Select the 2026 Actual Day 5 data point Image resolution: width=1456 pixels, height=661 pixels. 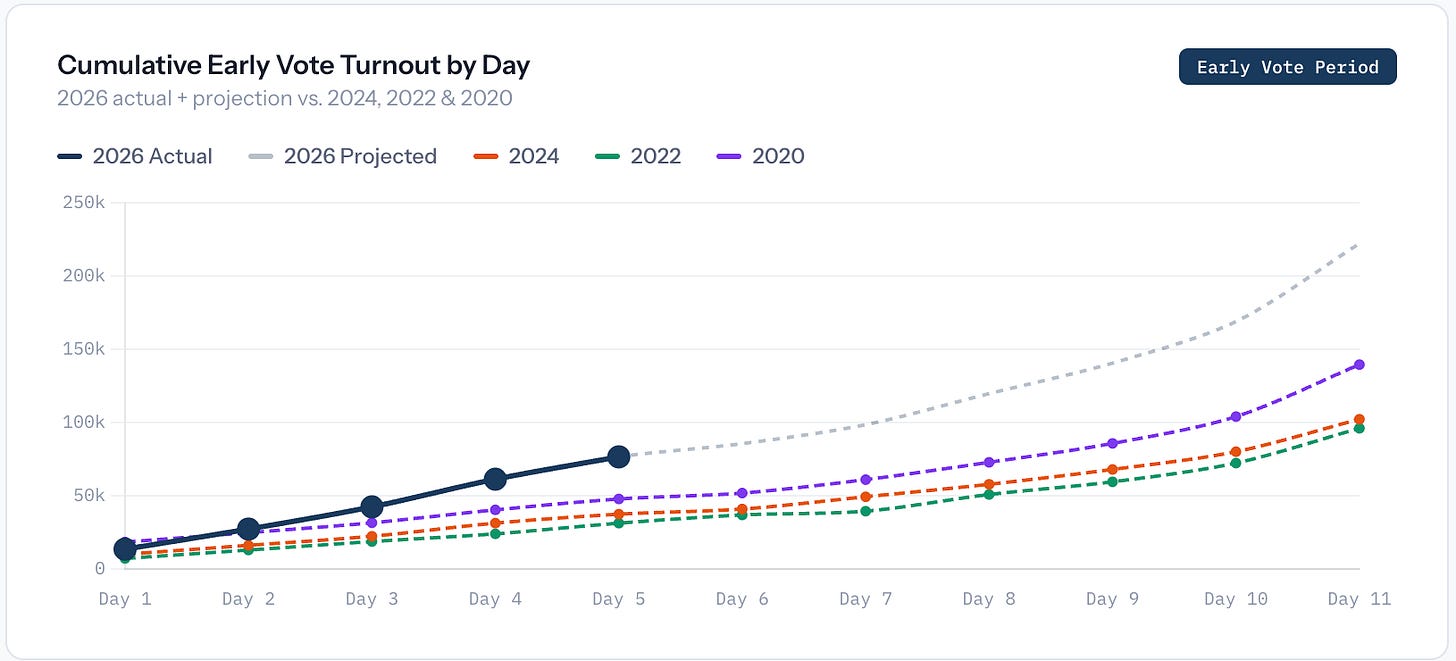[619, 456]
